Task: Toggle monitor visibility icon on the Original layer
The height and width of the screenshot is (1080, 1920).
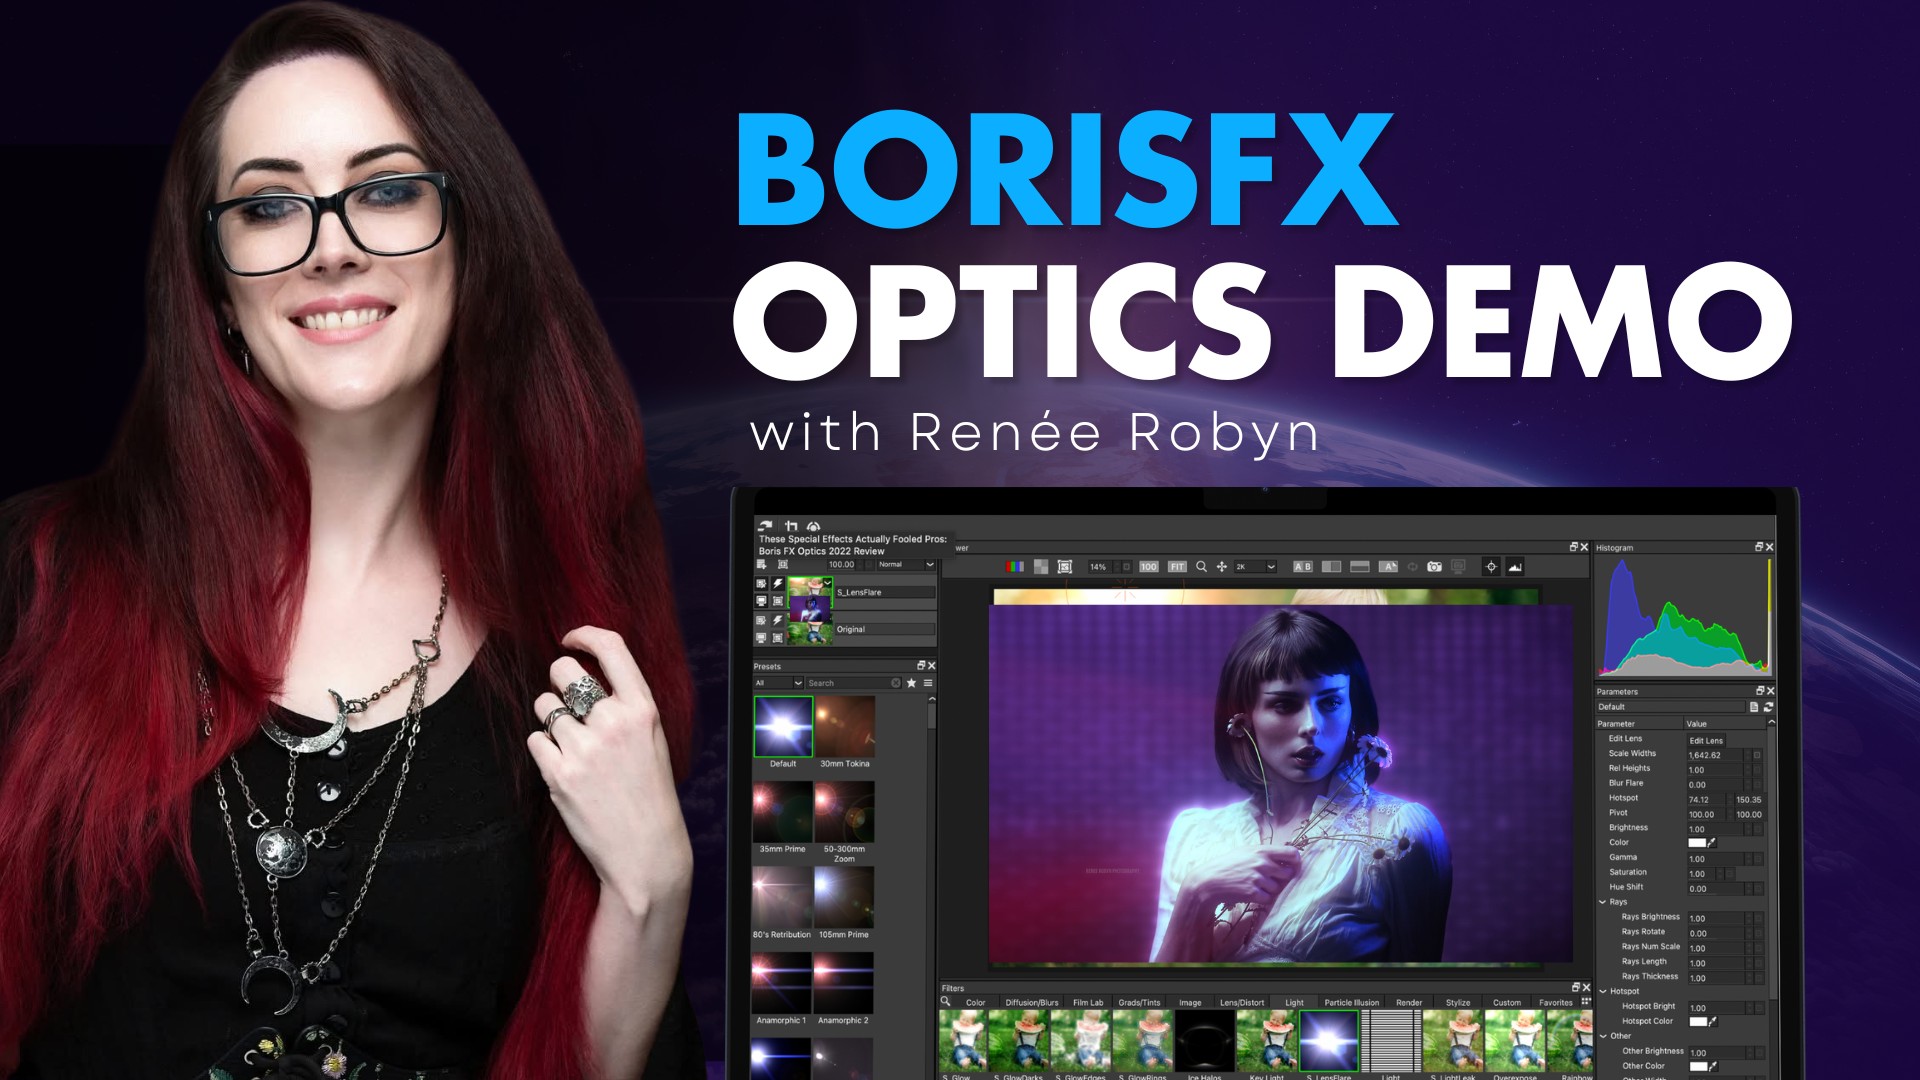Action: pos(761,638)
